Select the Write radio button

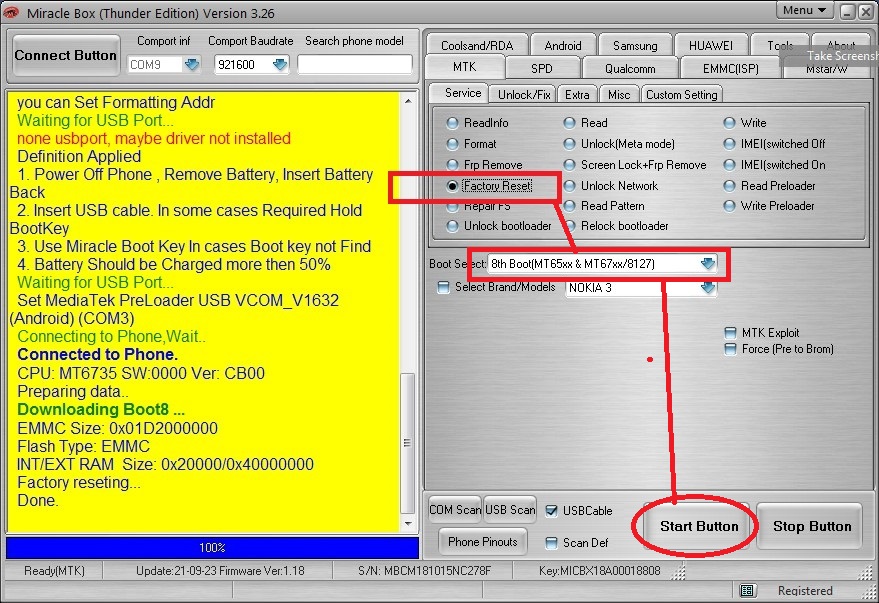pos(729,123)
